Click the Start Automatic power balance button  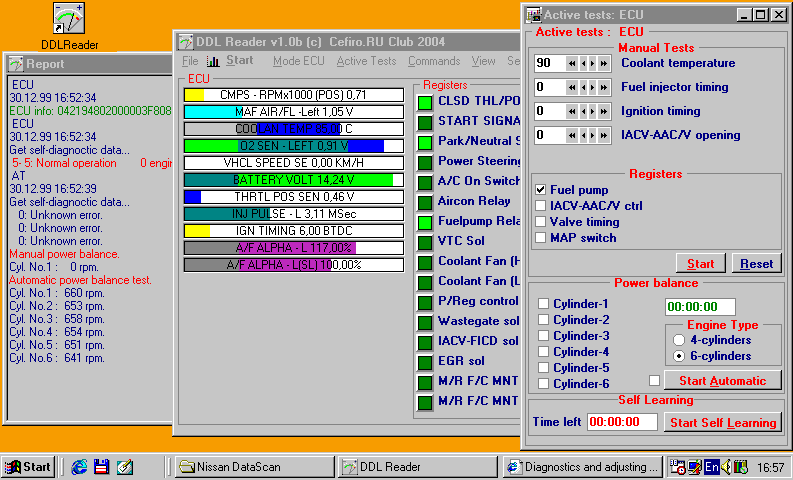click(722, 381)
